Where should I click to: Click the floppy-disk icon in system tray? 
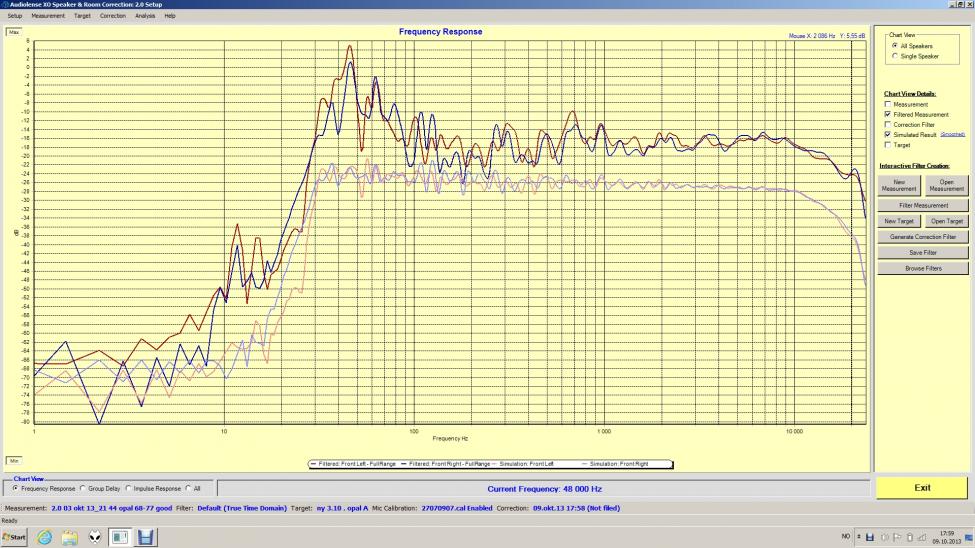[x=870, y=537]
